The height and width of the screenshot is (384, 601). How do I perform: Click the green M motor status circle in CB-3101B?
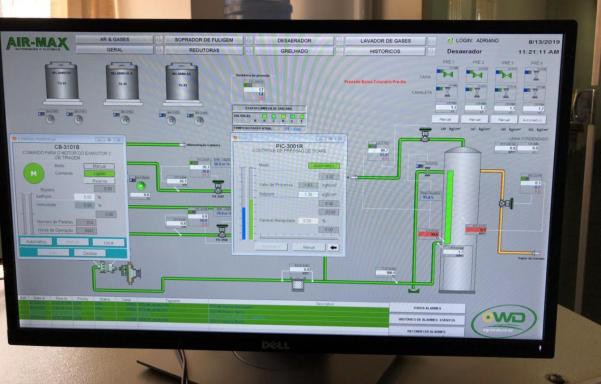point(33,173)
